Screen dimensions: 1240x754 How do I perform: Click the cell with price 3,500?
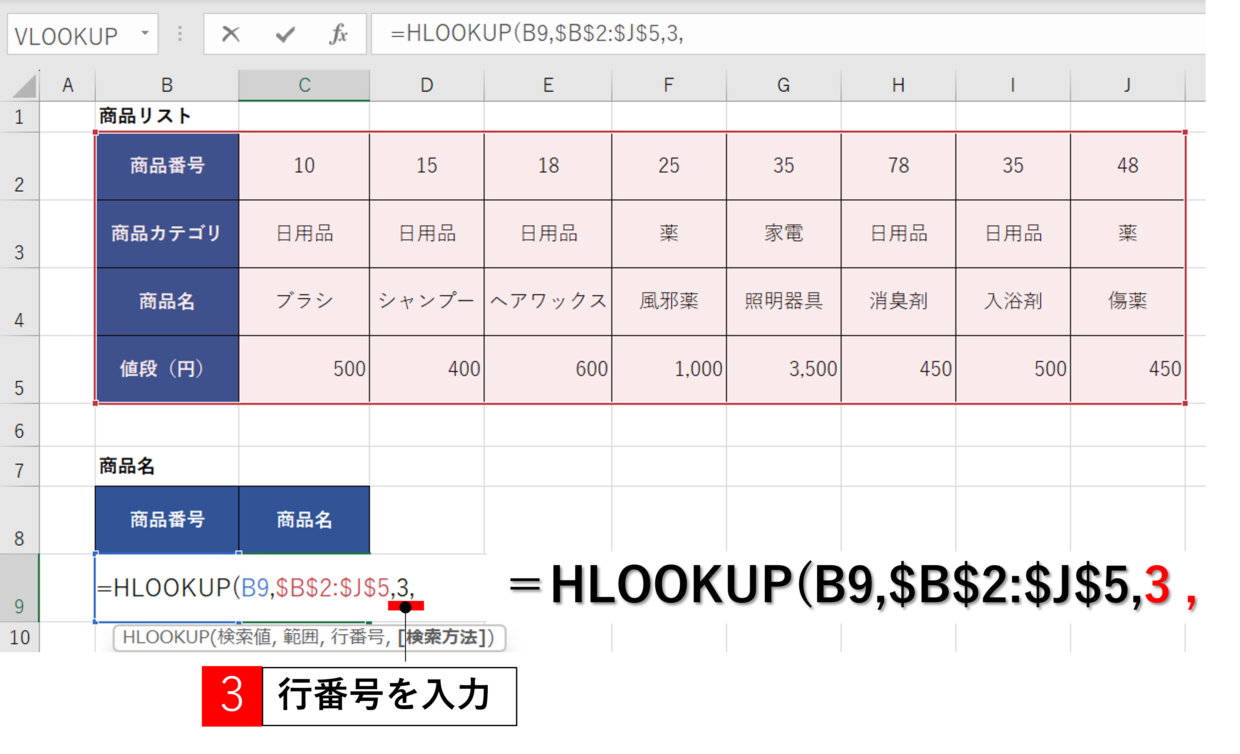tap(783, 369)
